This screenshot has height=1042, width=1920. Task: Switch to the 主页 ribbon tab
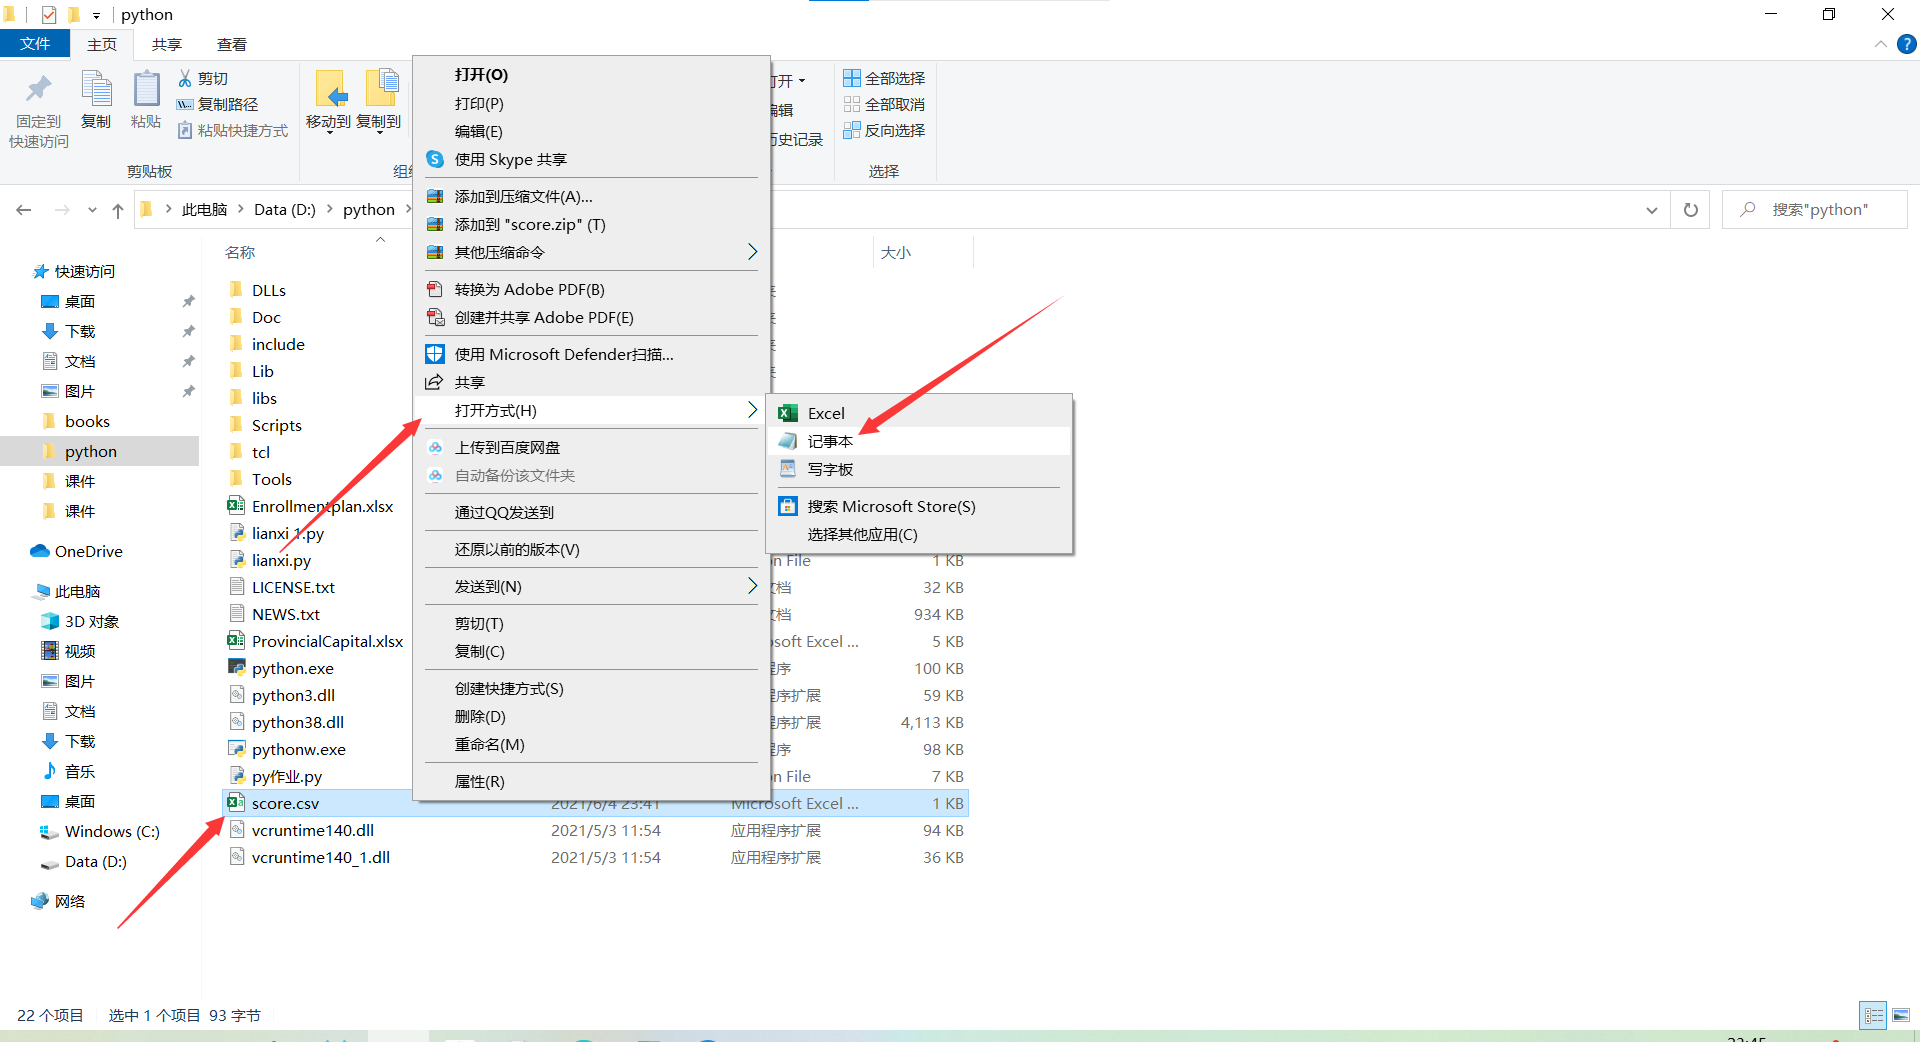pos(102,44)
